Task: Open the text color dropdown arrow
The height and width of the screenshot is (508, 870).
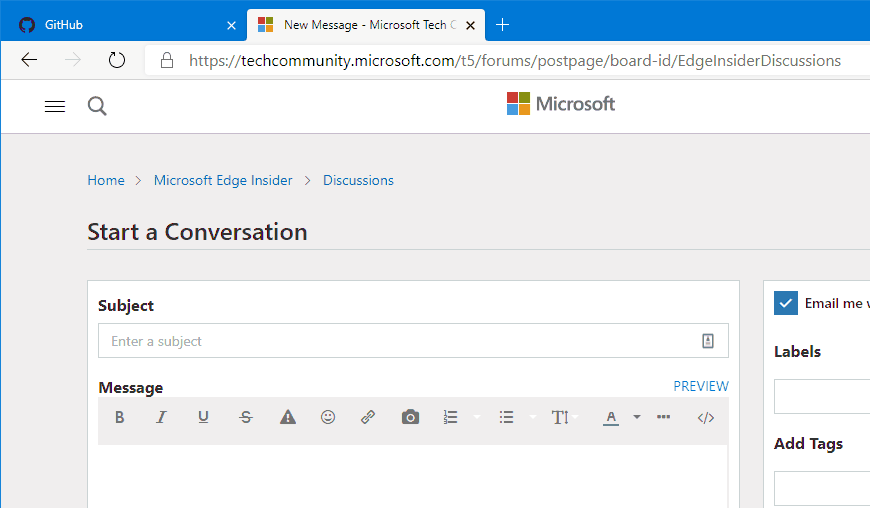Action: click(637, 418)
